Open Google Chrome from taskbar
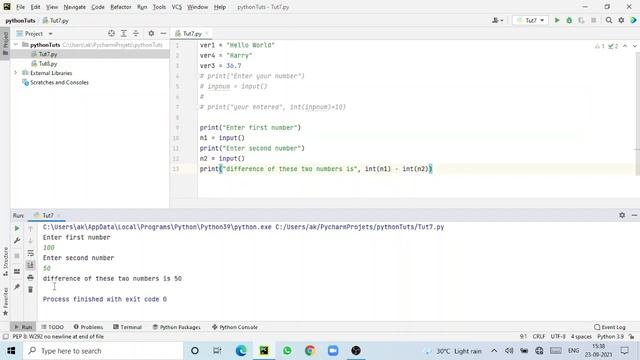 (310, 351)
